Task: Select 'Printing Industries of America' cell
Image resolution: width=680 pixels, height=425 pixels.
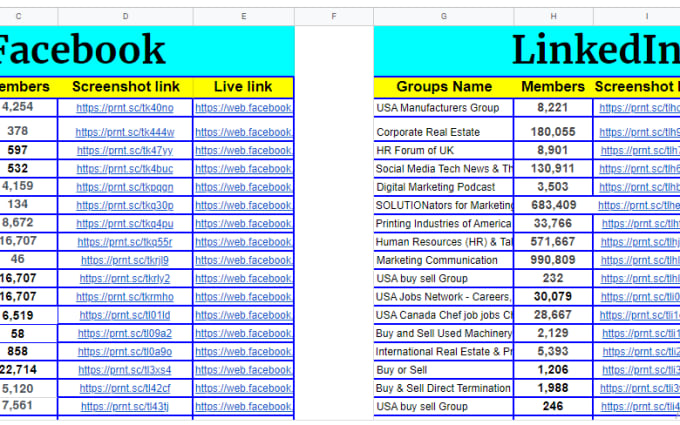Action: tap(444, 223)
